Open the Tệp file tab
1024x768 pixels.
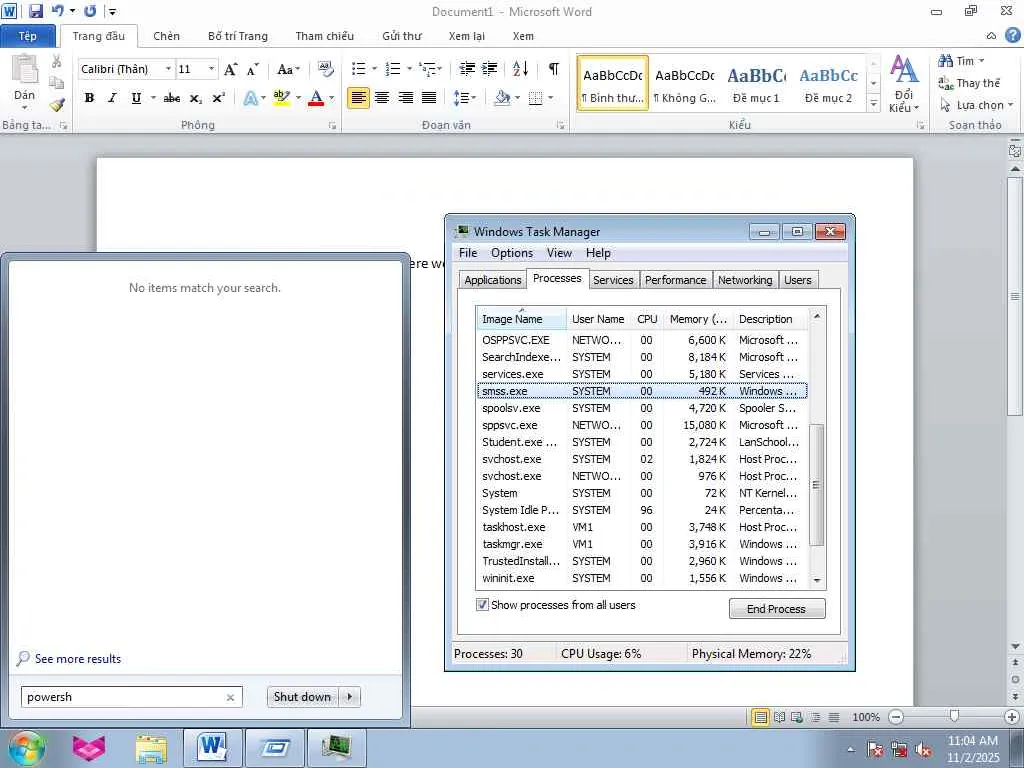coord(27,36)
